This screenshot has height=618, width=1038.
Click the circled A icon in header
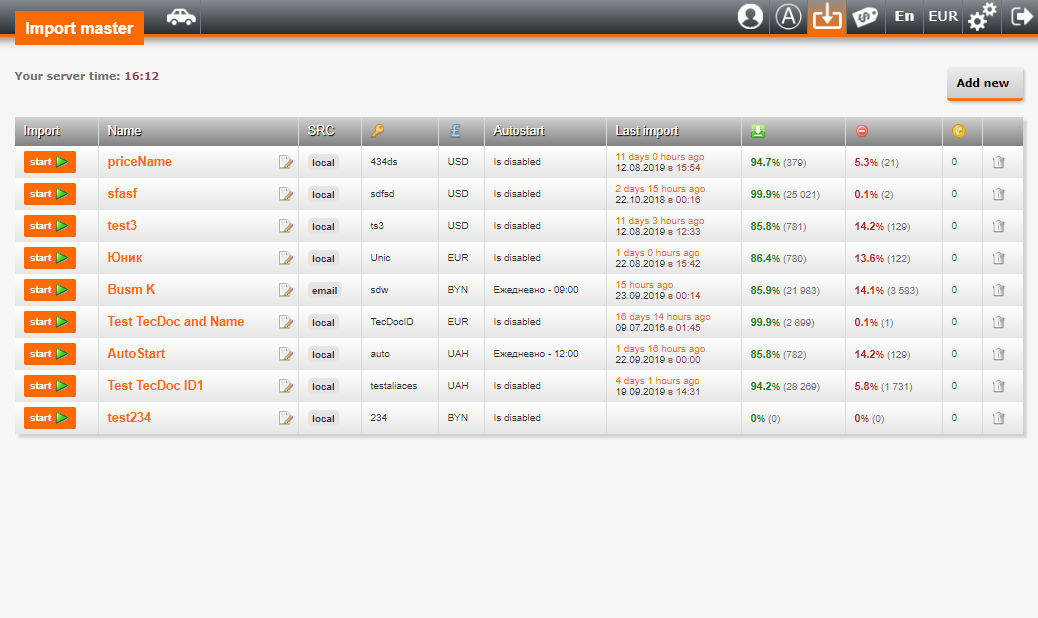(789, 17)
